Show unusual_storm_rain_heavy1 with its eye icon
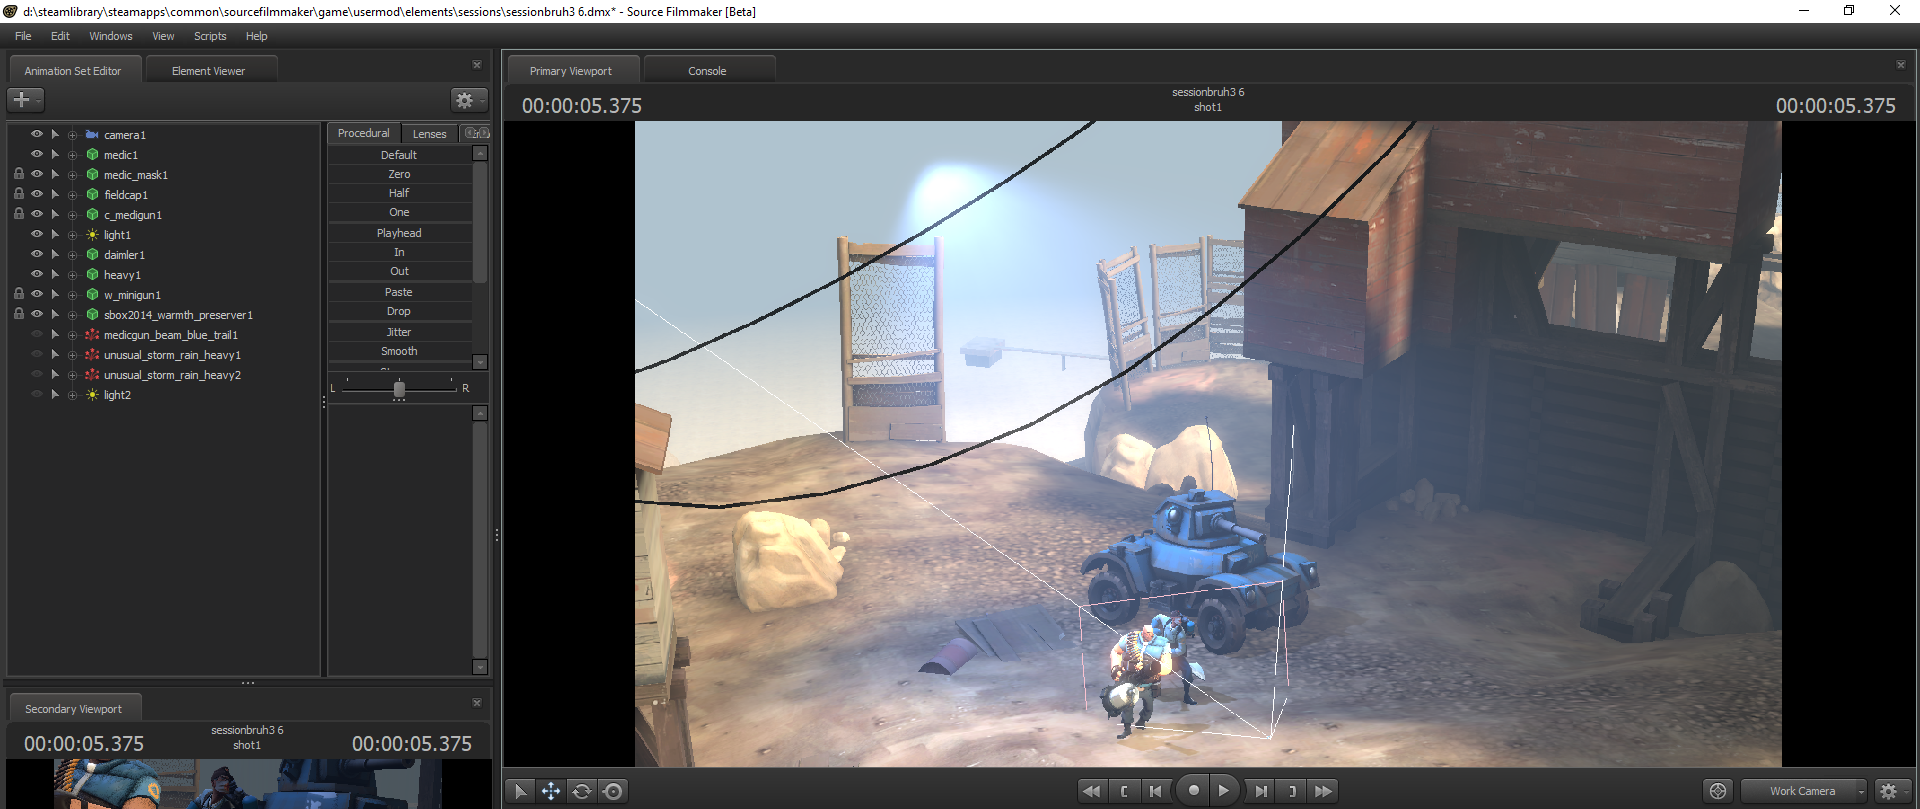 tap(37, 354)
